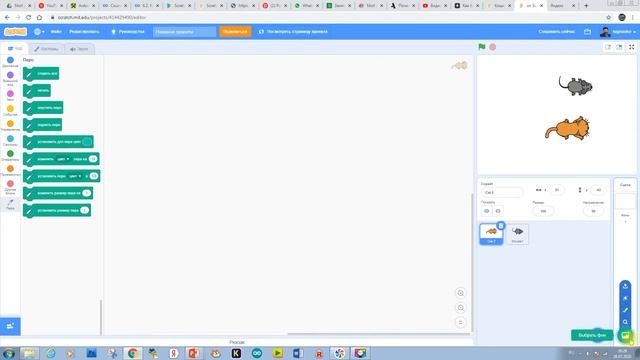Click the 'pen down' block
Image resolution: width=640 pixels, height=360 pixels.
point(43,108)
